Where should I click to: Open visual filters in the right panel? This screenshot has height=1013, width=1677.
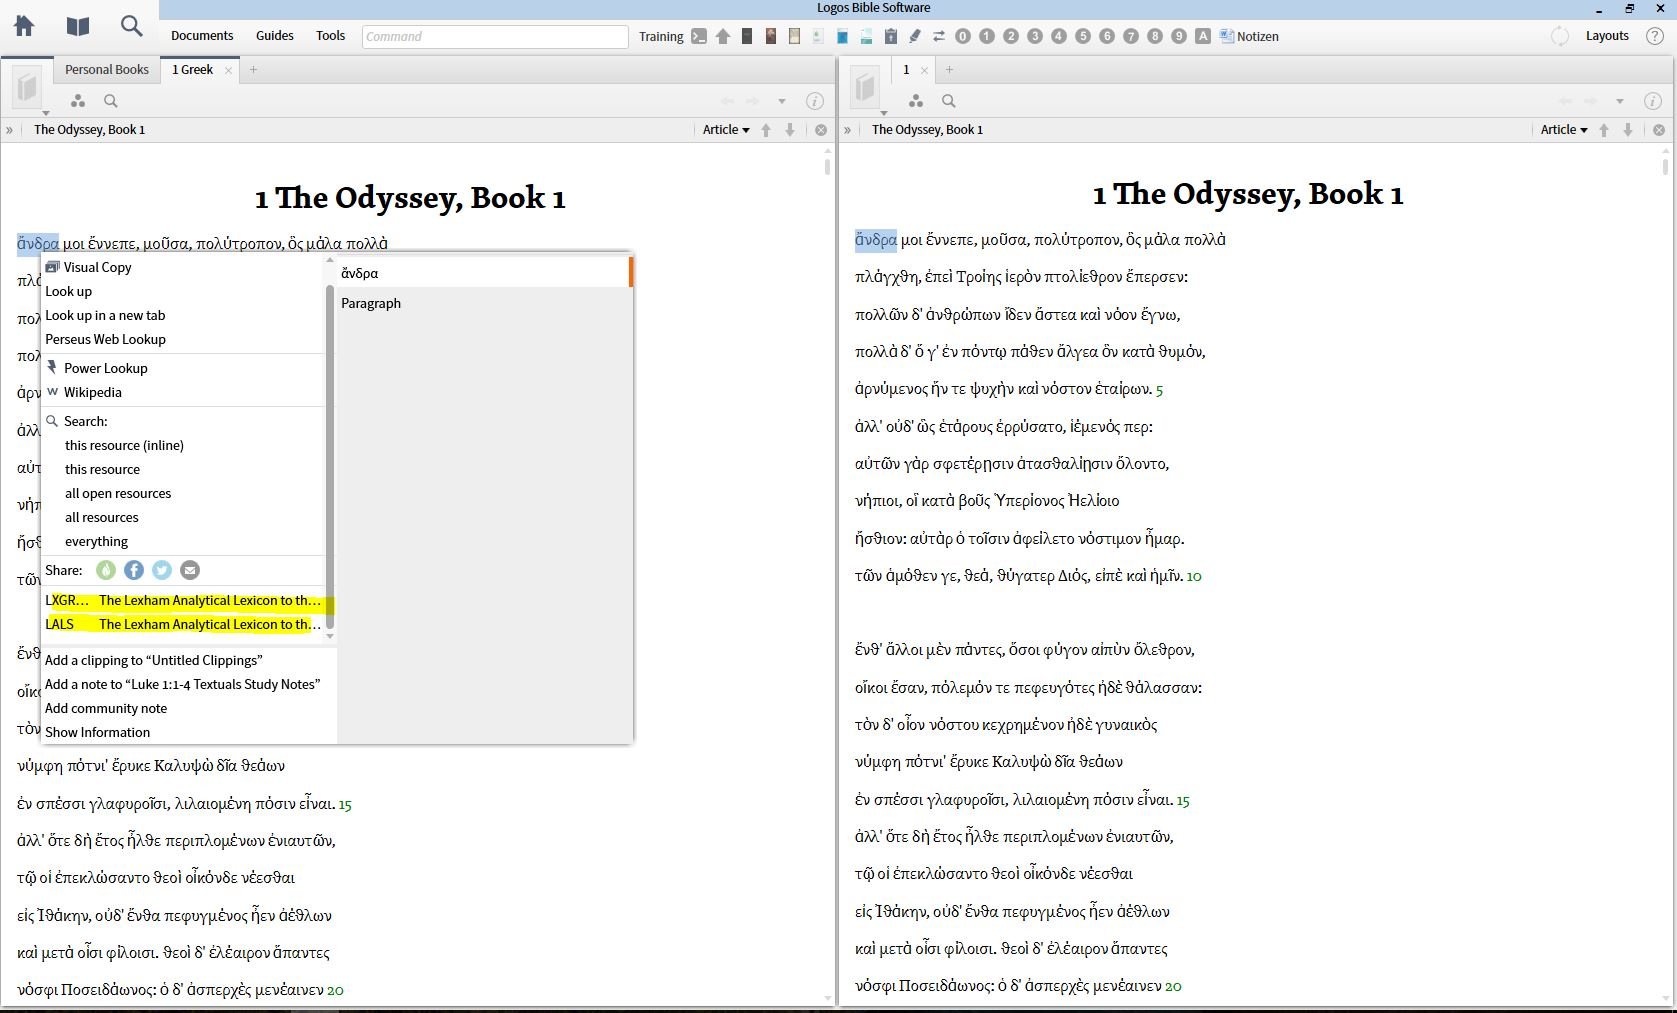click(x=916, y=101)
